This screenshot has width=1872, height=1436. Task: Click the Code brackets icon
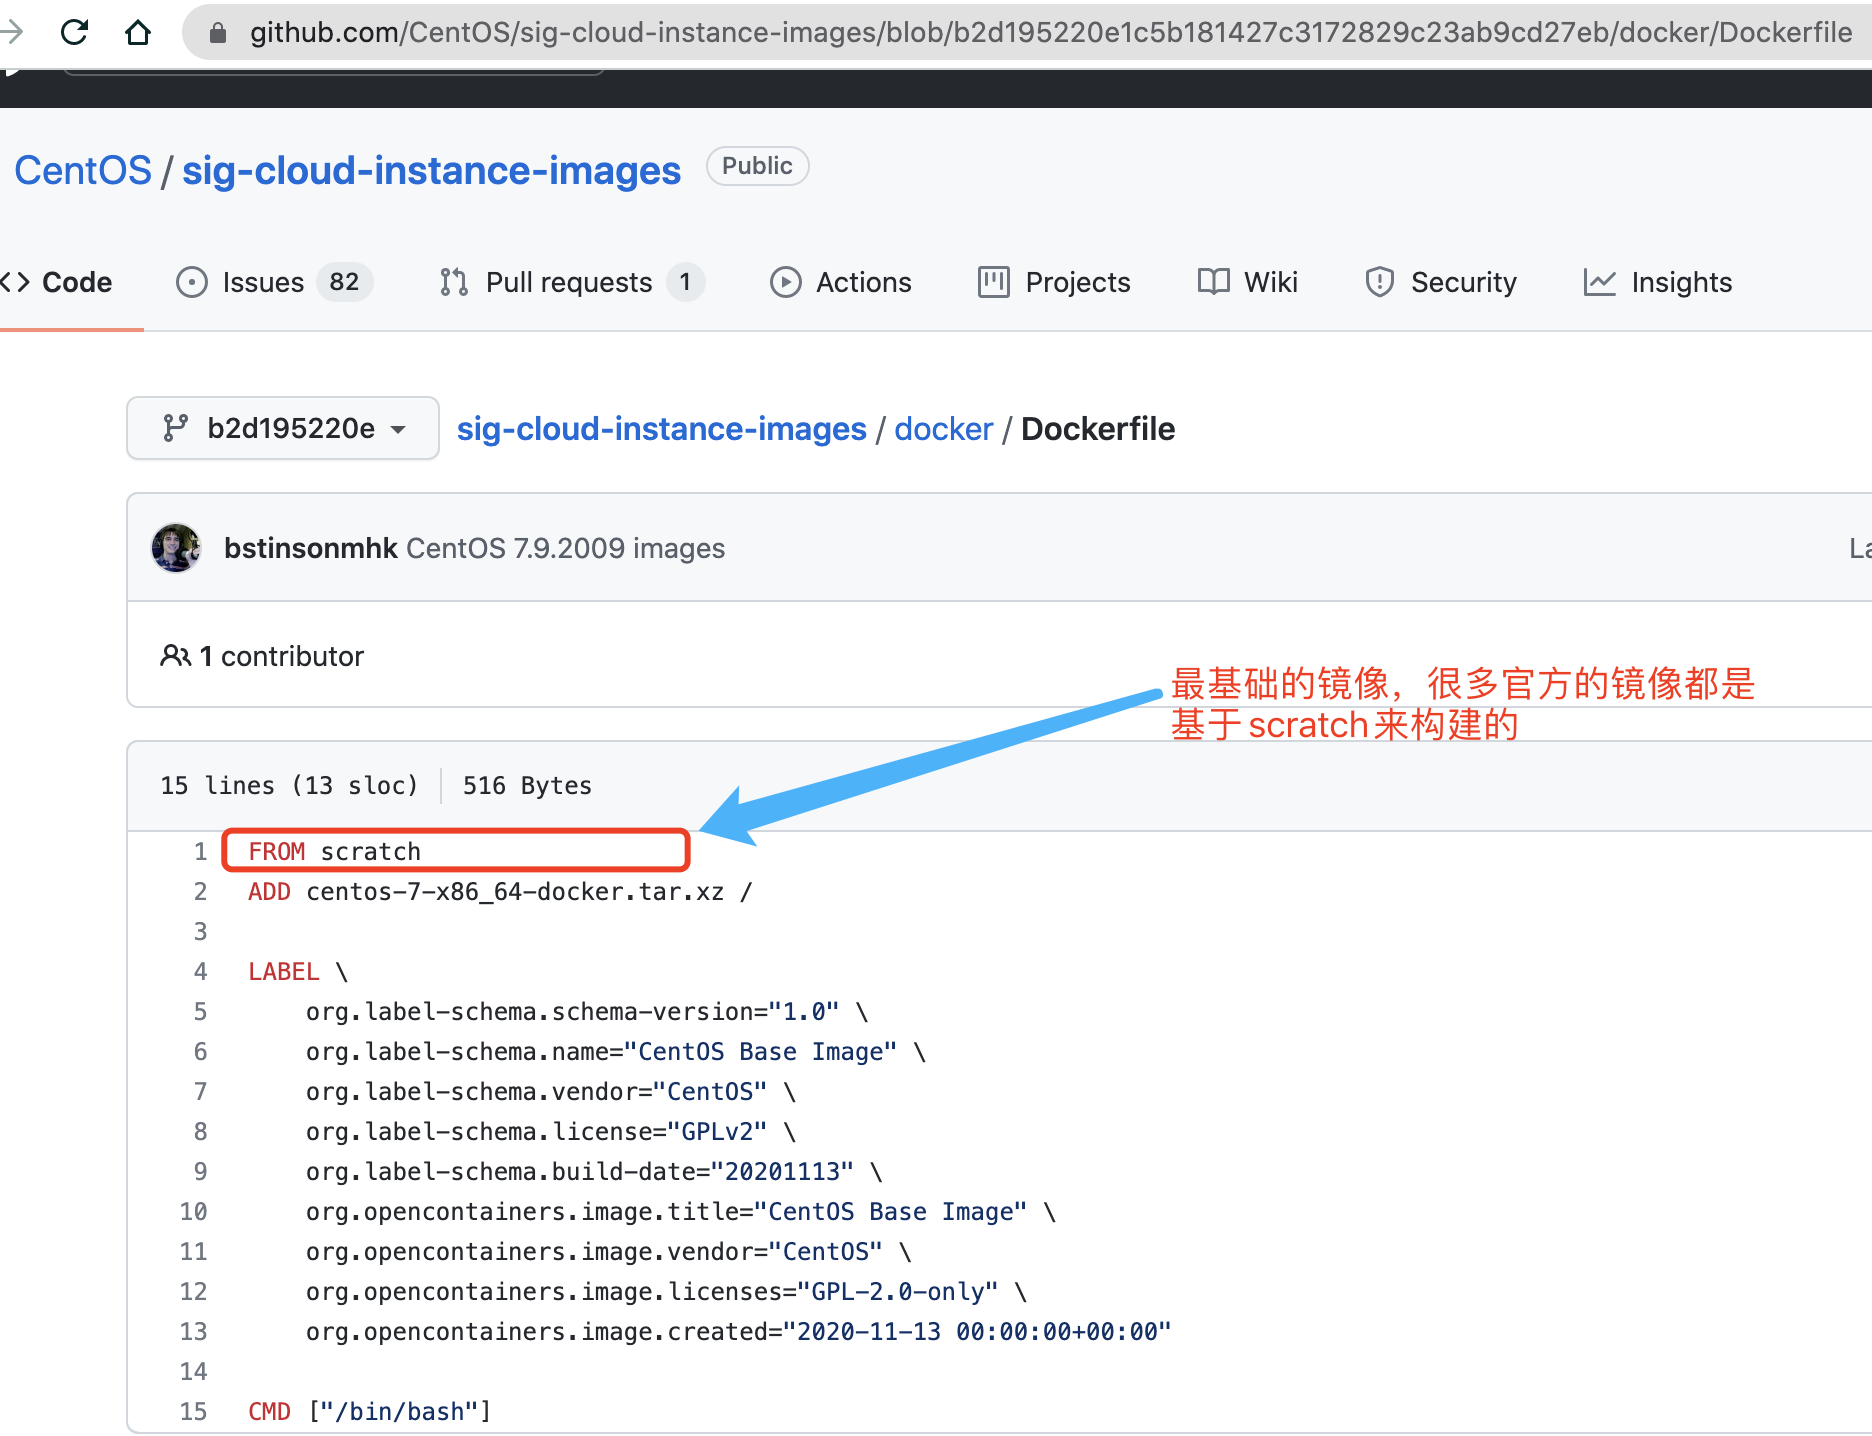point(15,282)
